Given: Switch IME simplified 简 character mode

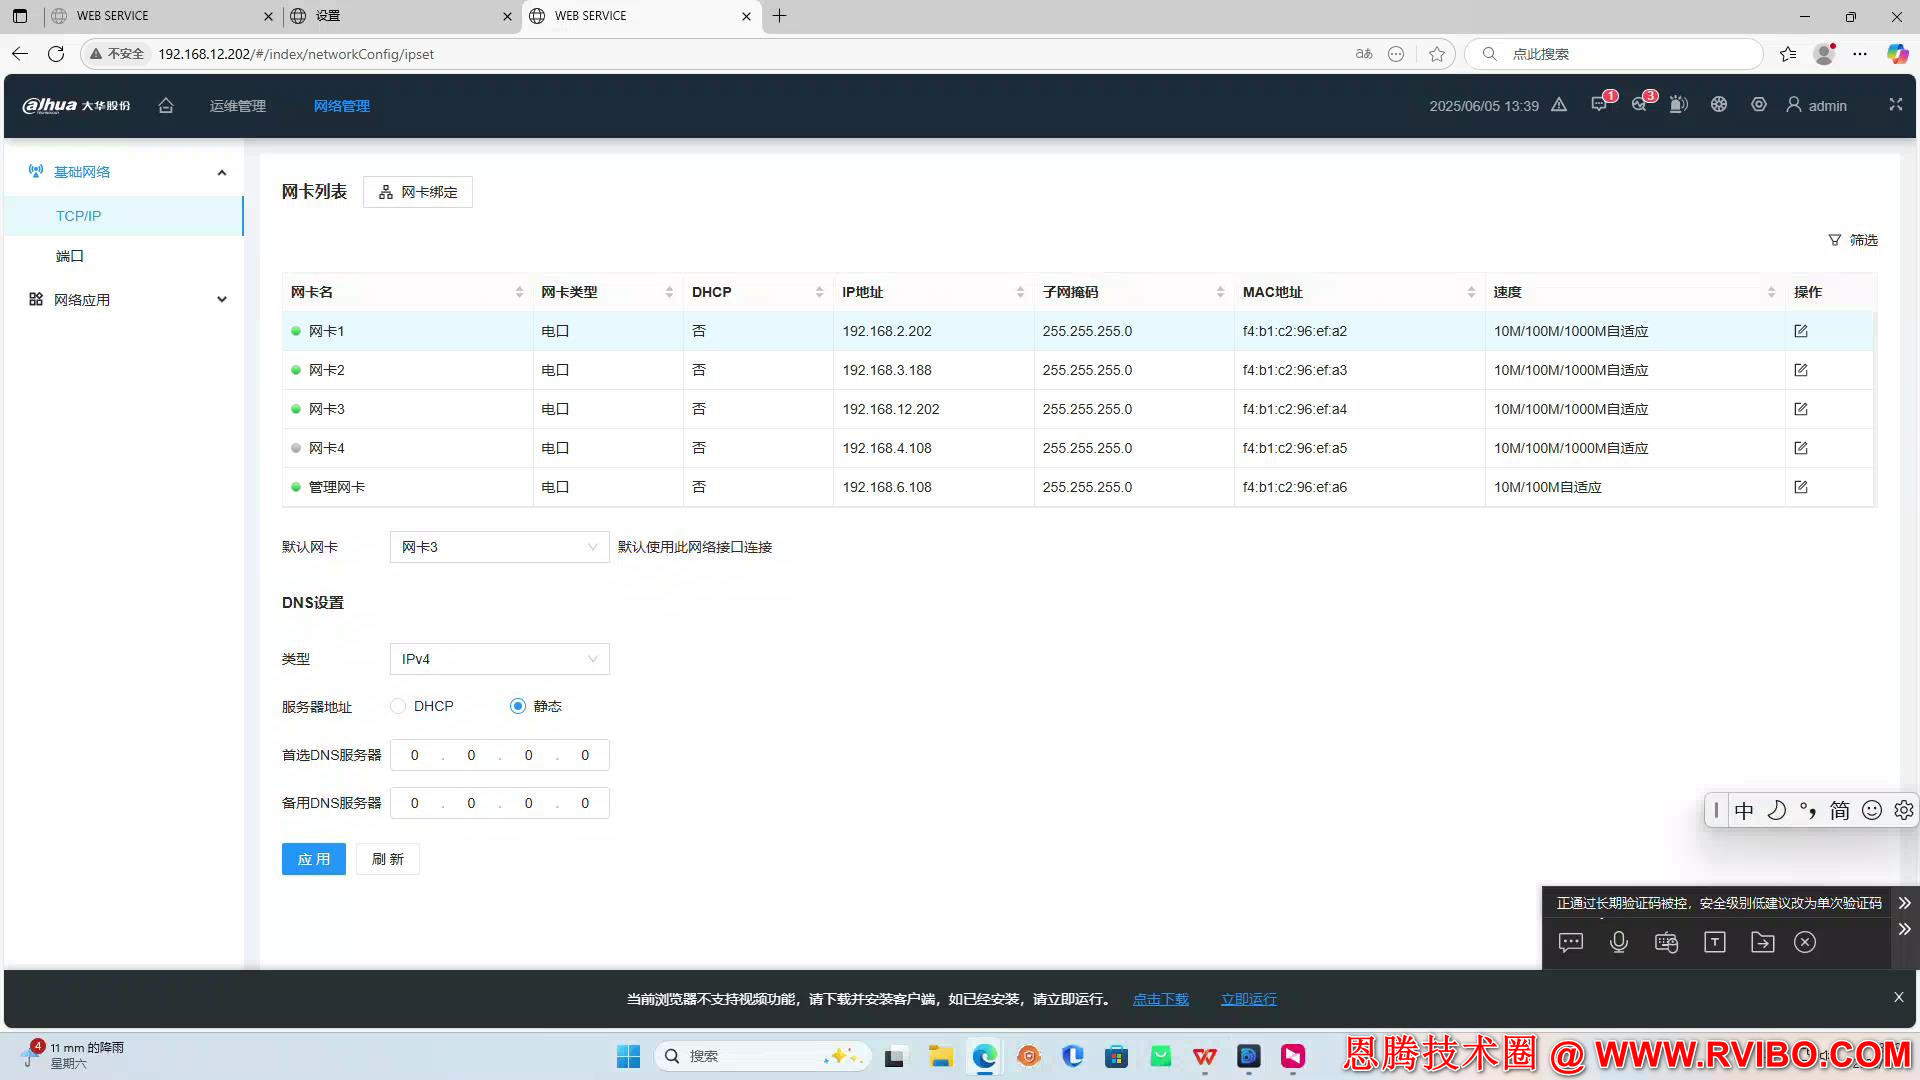Looking at the screenshot, I should click(x=1840, y=810).
